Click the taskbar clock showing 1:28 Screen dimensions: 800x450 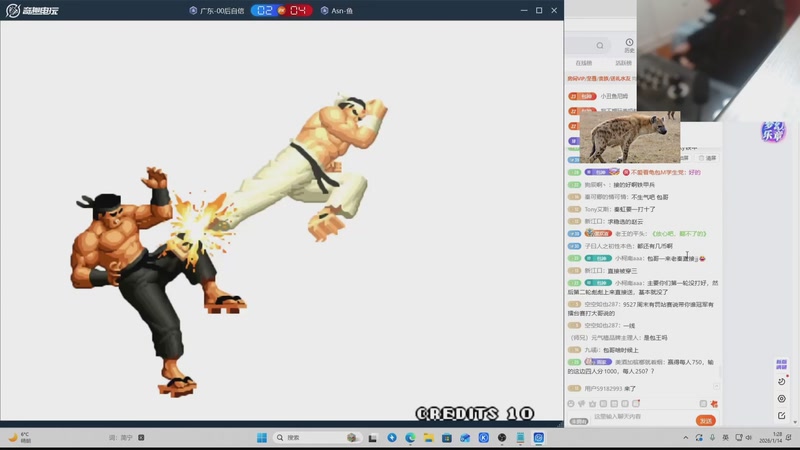click(x=771, y=437)
